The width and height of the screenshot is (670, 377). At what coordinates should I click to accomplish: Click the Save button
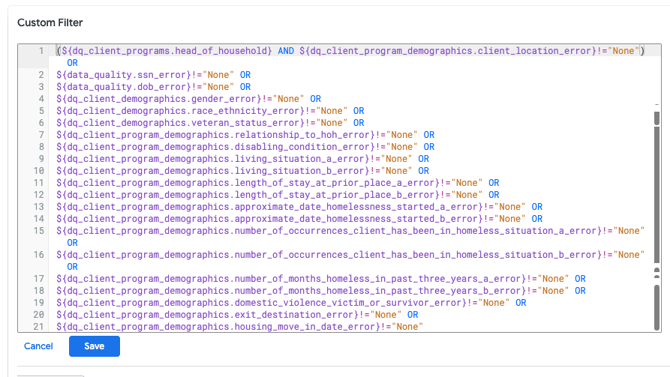94,346
